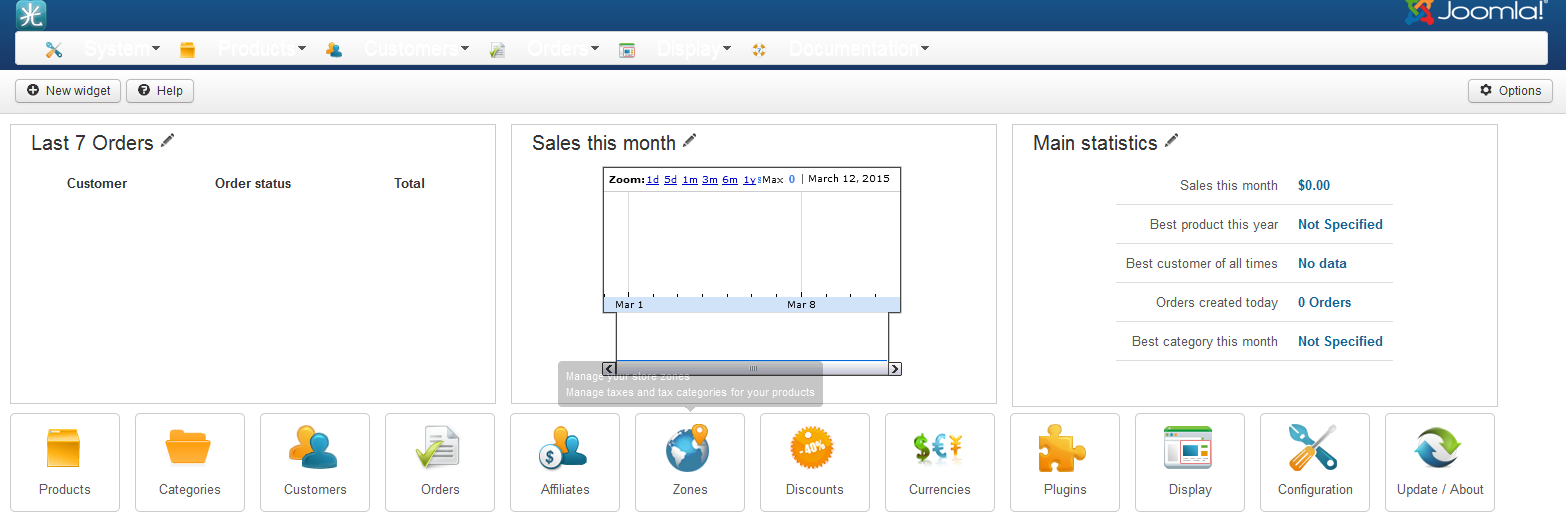This screenshot has height=524, width=1566.
Task: Open the Affiliates icon
Action: (565, 461)
